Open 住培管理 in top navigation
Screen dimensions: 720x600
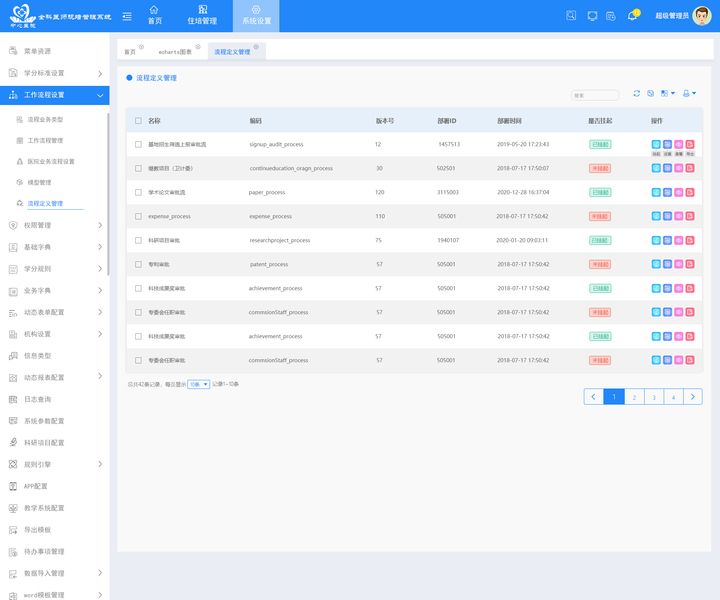click(202, 16)
